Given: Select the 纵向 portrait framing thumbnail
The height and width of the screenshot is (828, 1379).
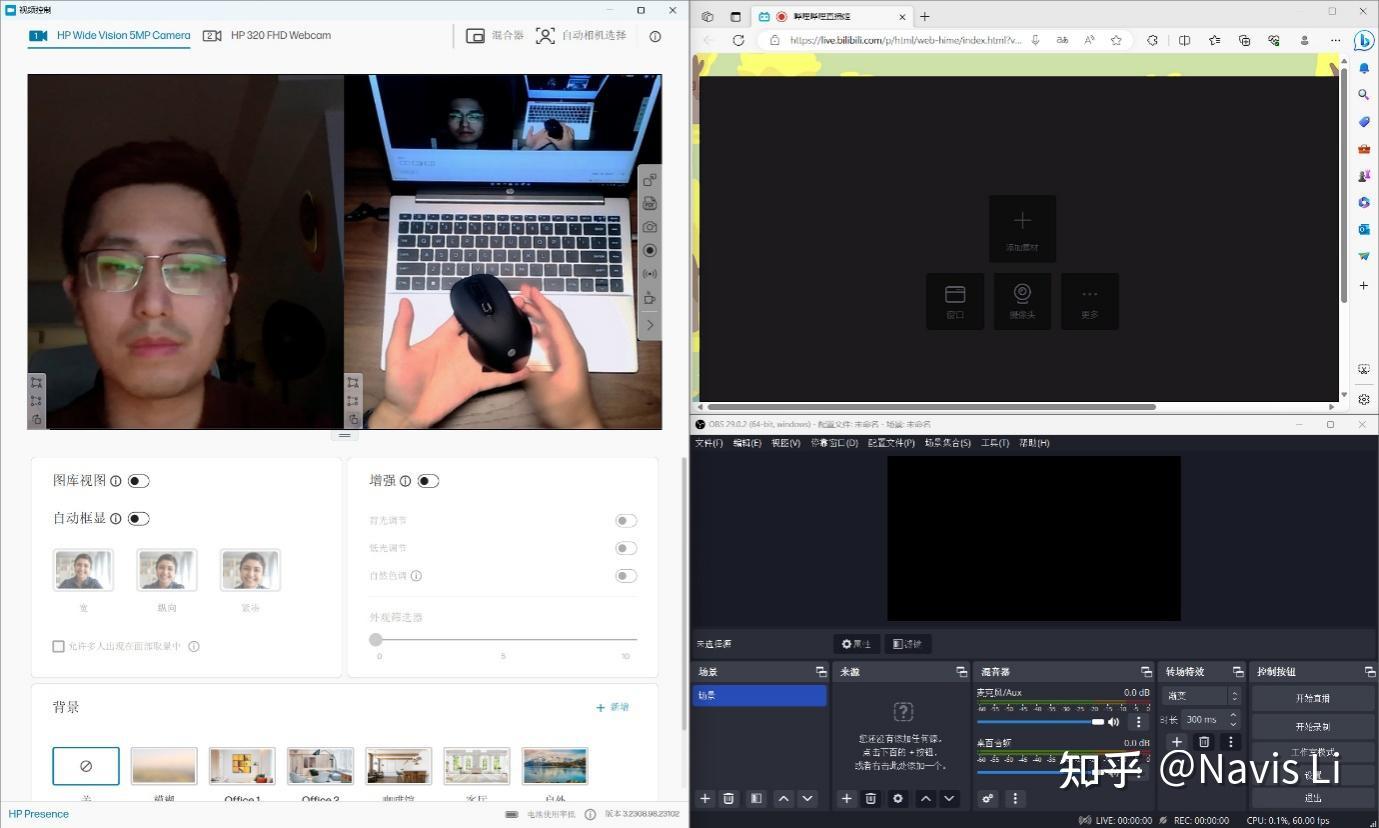Looking at the screenshot, I should [167, 570].
